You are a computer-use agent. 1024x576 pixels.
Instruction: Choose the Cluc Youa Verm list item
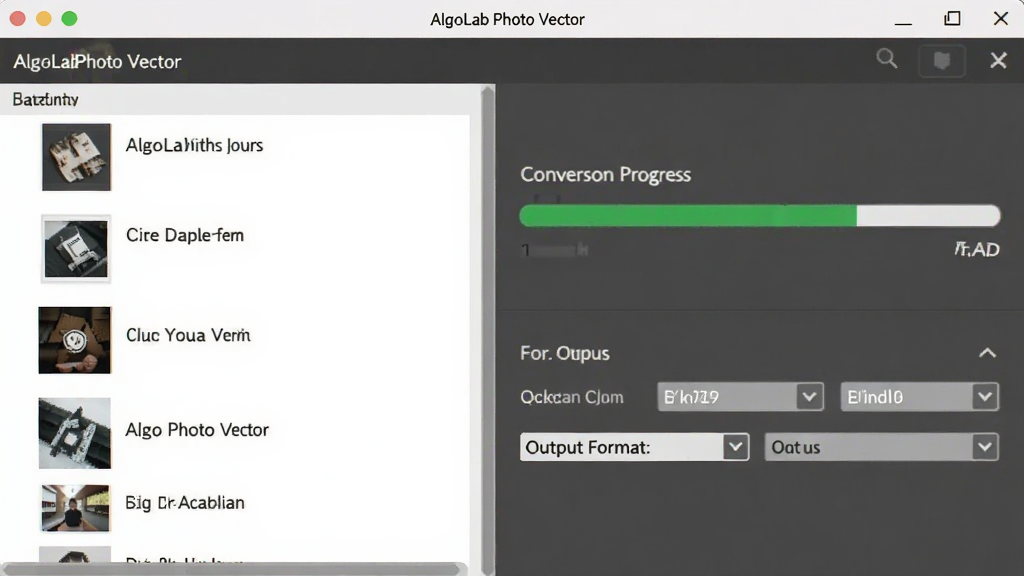pos(188,335)
